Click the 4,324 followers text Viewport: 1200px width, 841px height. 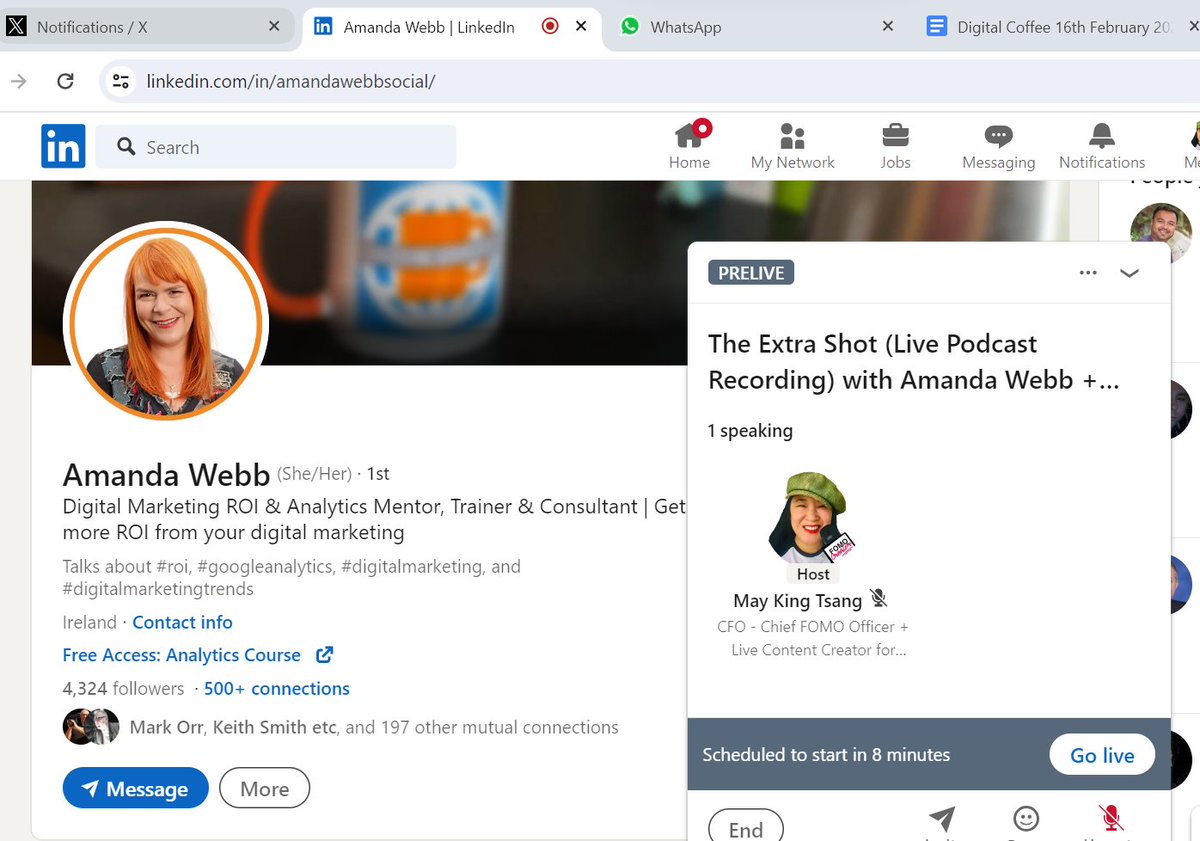tap(123, 688)
